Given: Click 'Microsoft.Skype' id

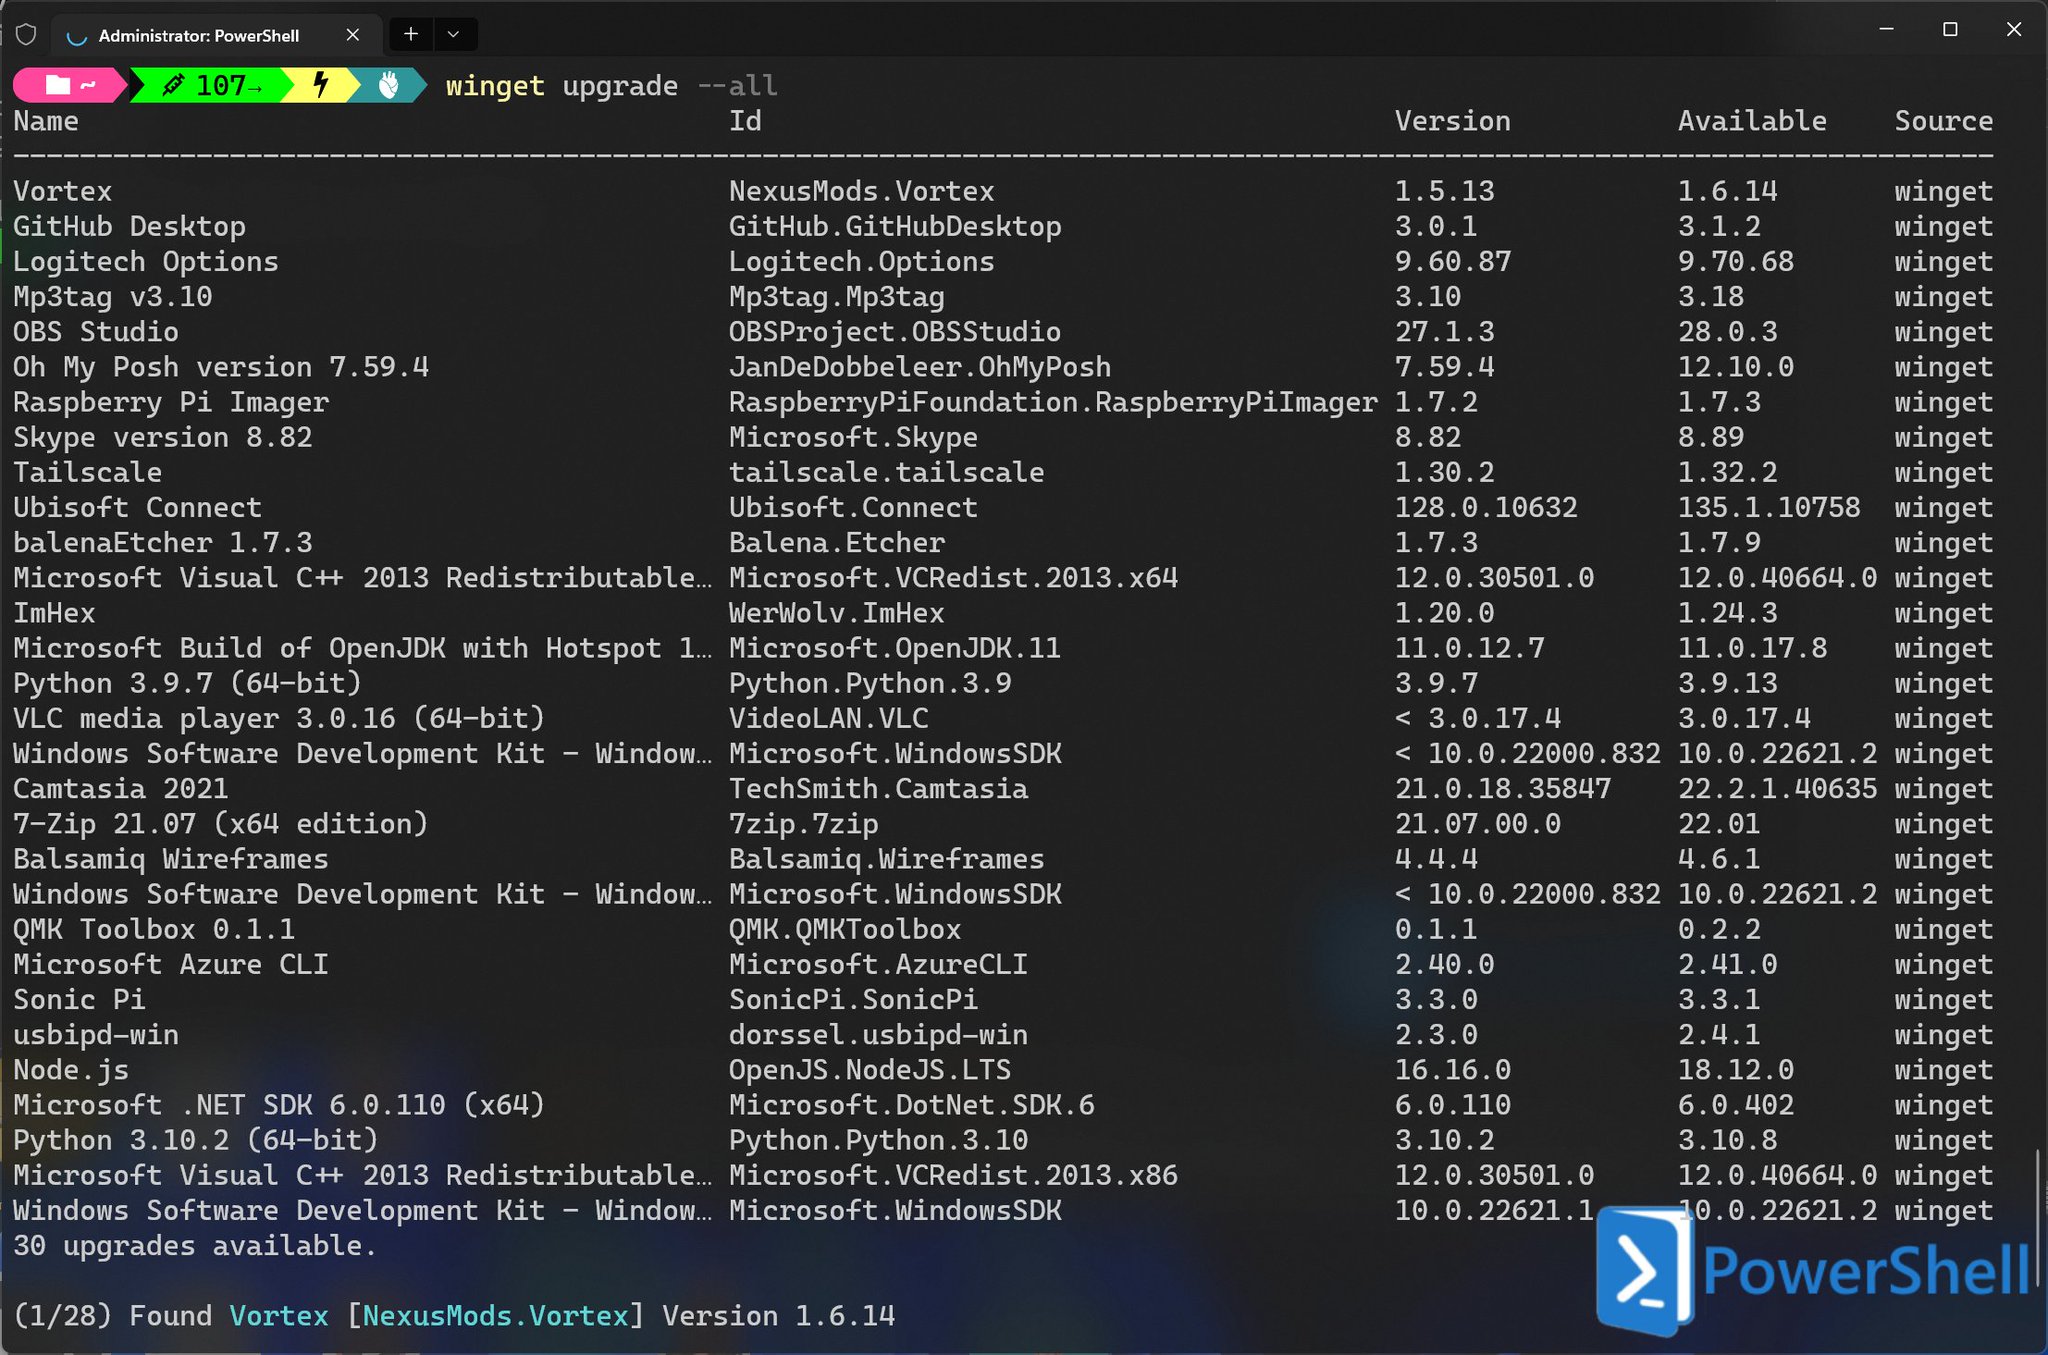Looking at the screenshot, I should pos(853,438).
